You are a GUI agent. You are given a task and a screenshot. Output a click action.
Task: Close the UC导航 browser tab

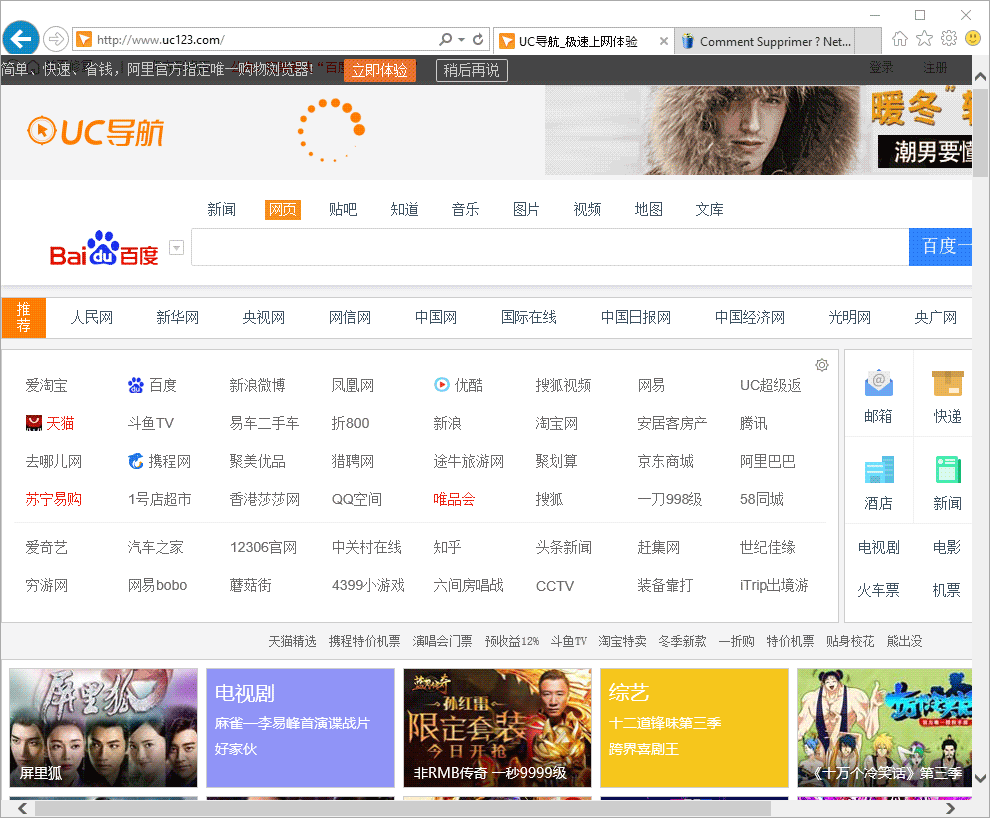[664, 41]
